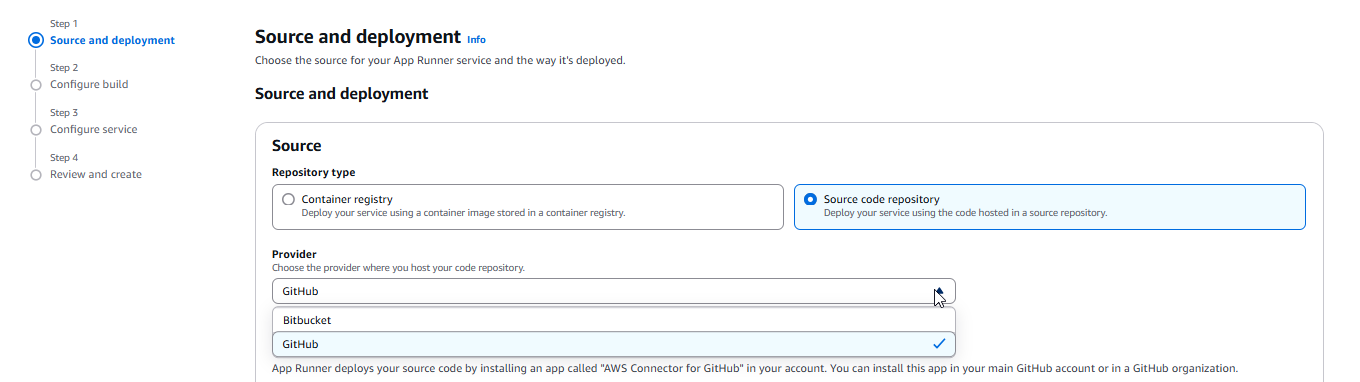Click the Step 1 circle indicator

(36, 40)
